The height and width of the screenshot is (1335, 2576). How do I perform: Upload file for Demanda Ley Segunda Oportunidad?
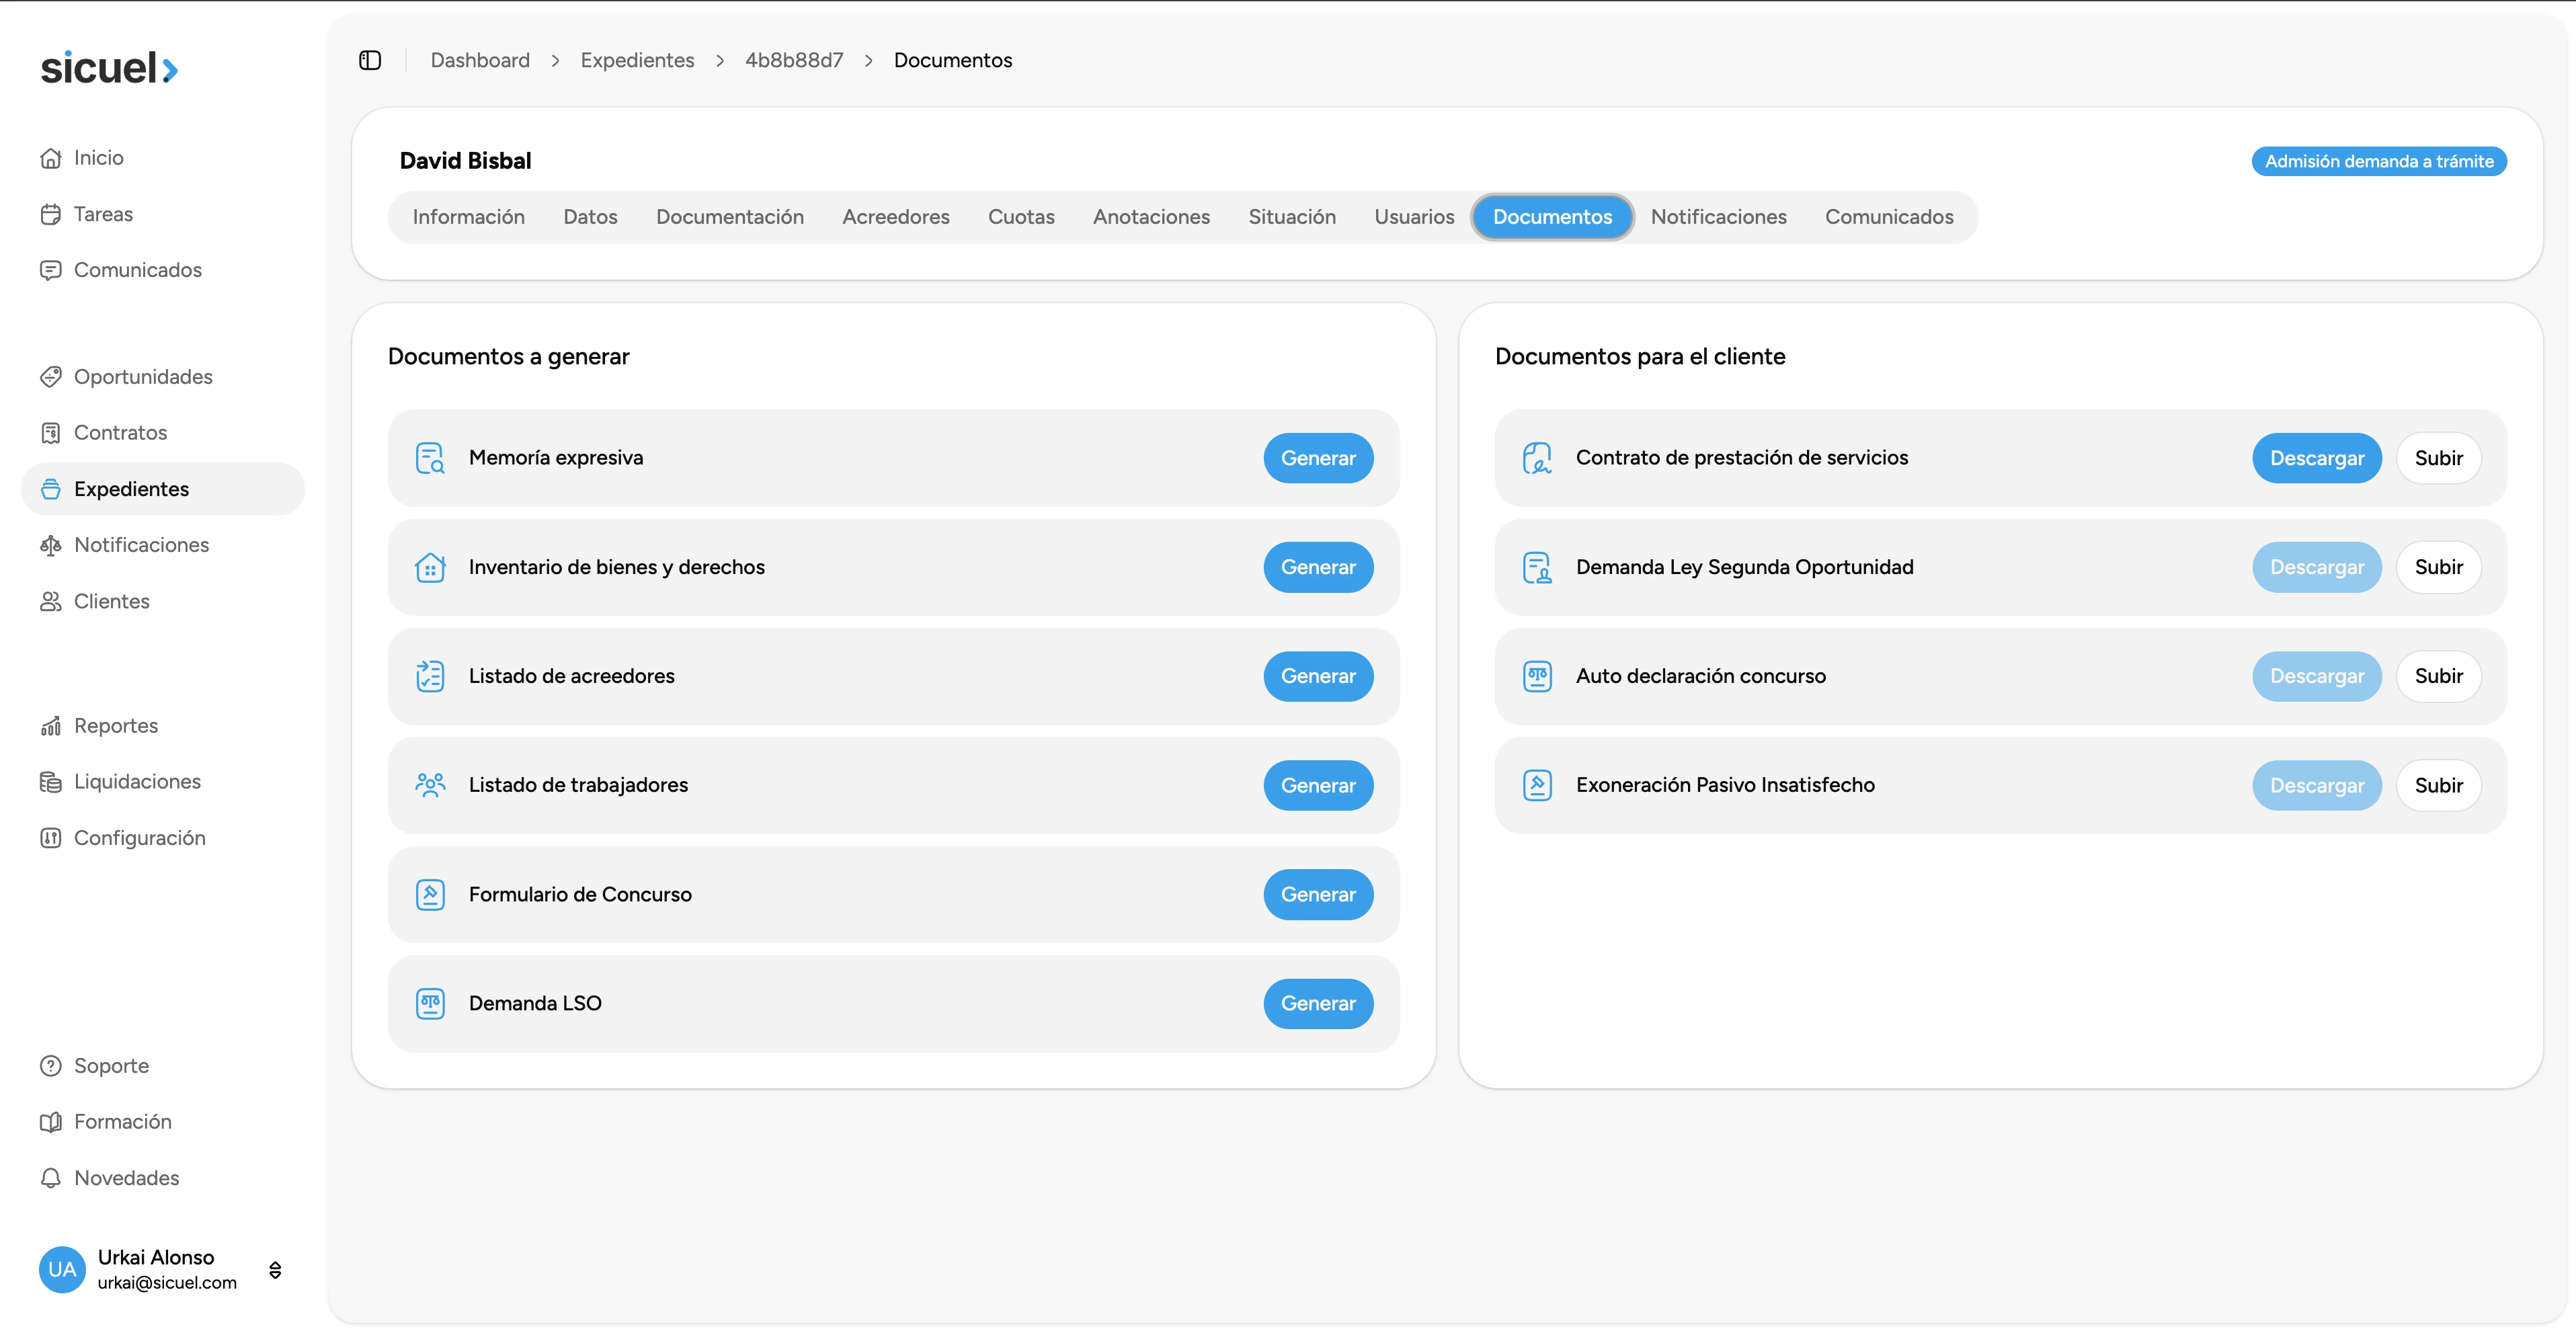click(x=2439, y=567)
